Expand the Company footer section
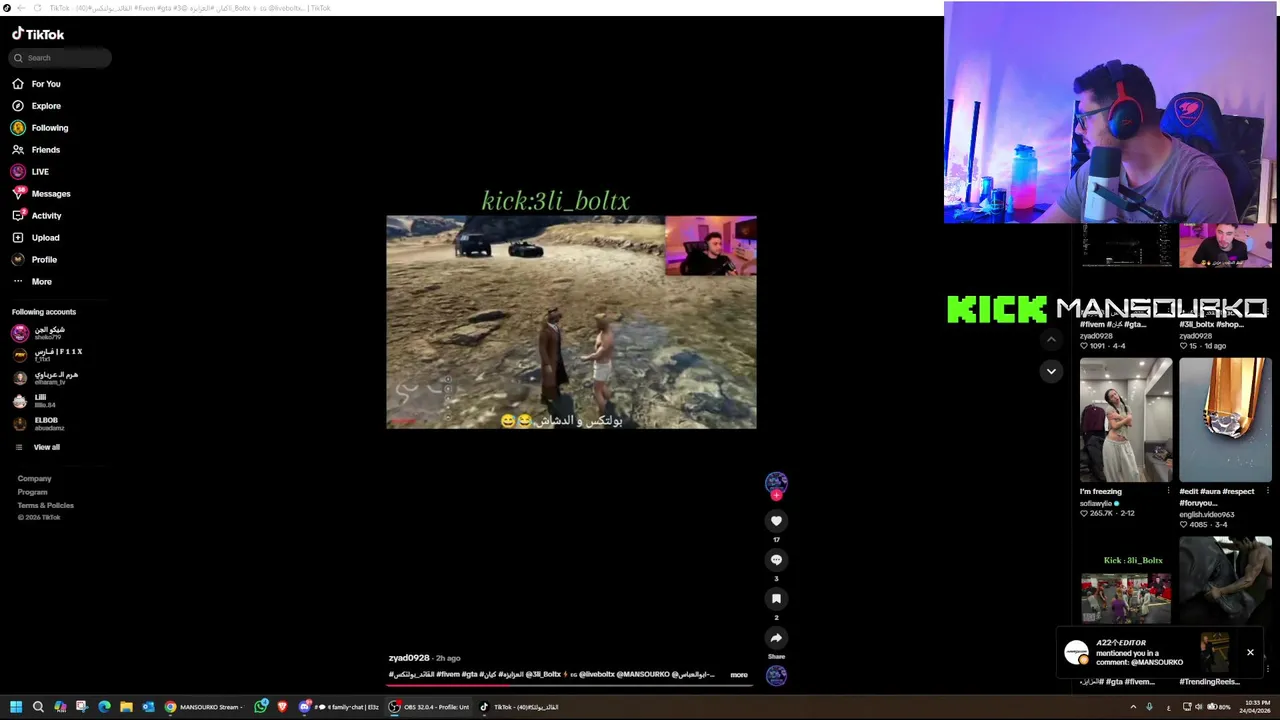The image size is (1280, 720). [34, 479]
